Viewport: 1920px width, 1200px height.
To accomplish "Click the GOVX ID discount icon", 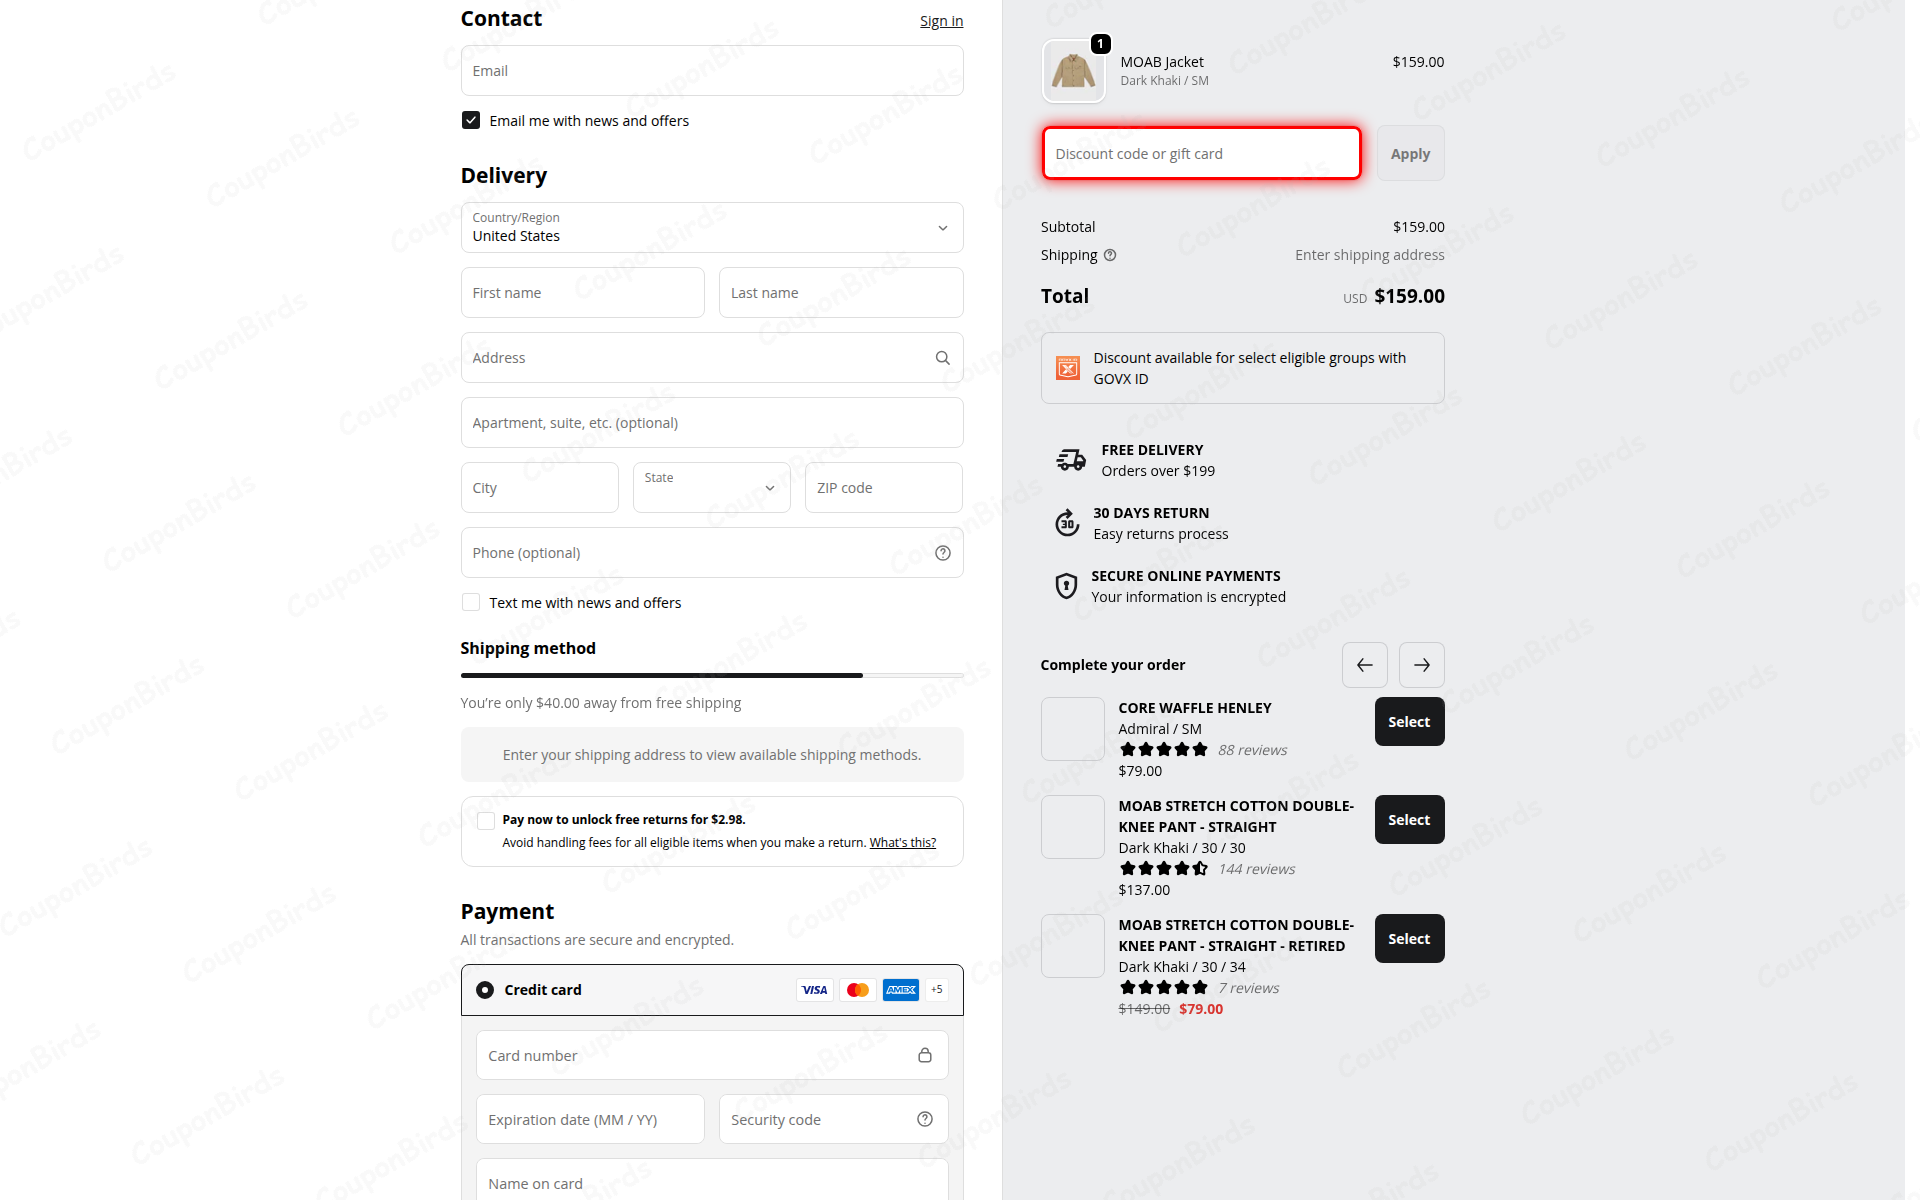I will coord(1068,368).
